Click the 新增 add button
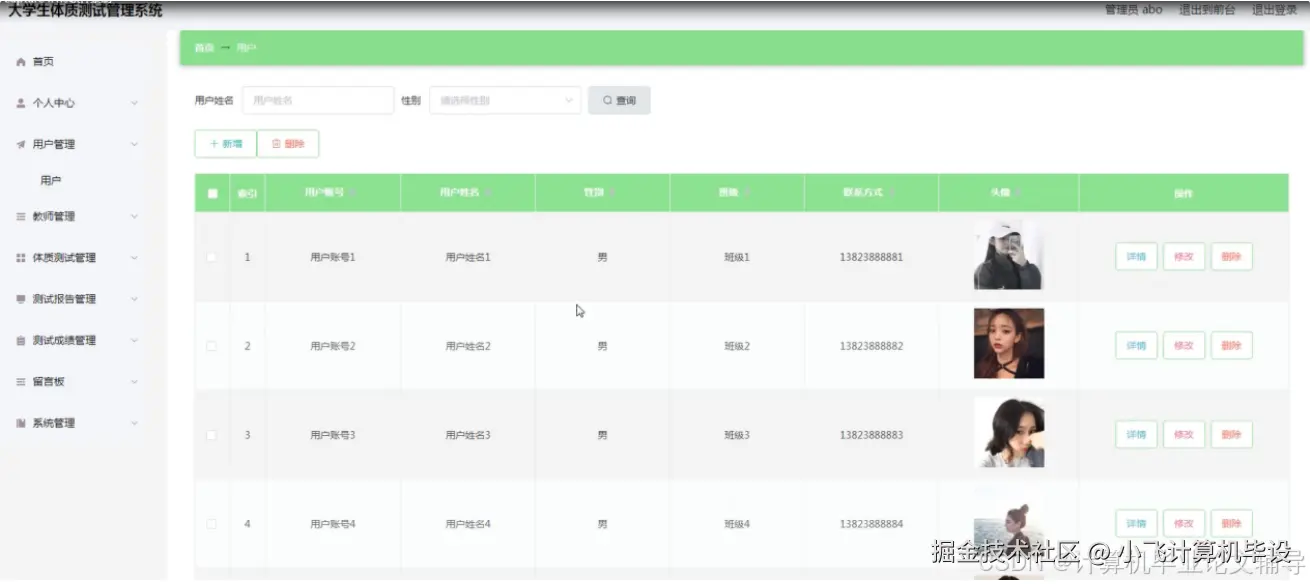Screen dimensions: 1310x584 225,144
